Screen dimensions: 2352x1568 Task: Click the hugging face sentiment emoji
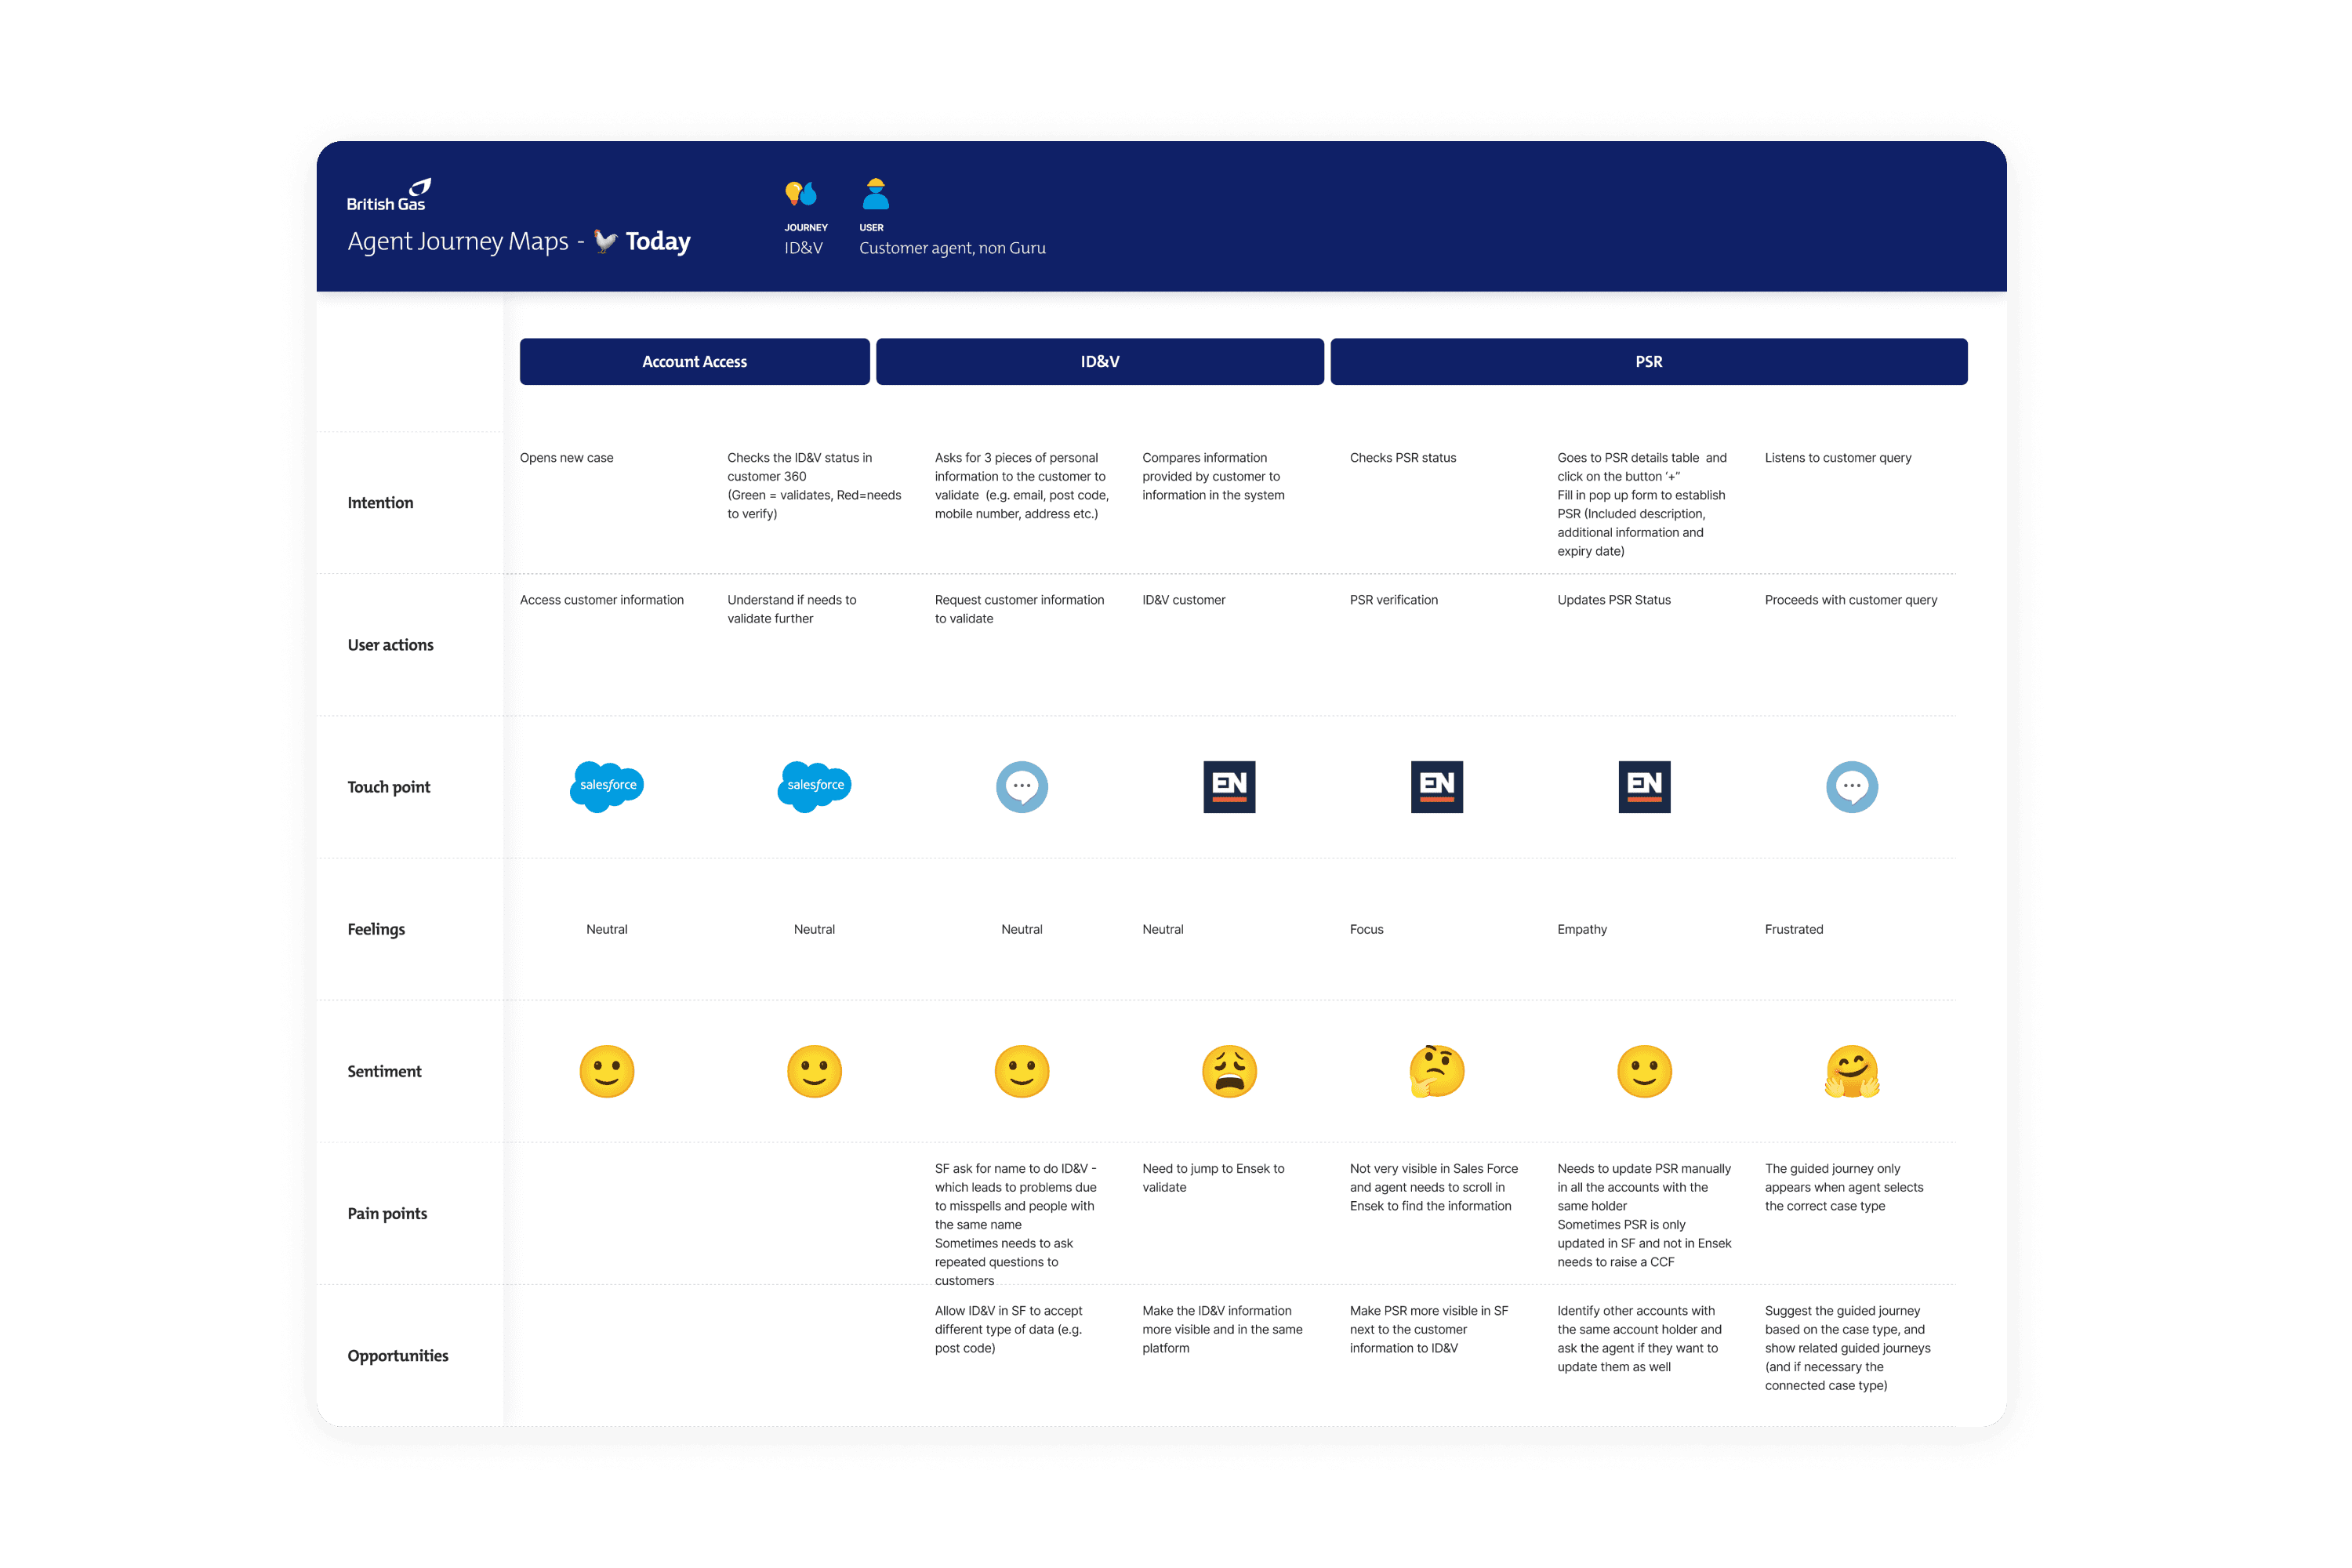(x=1851, y=1071)
